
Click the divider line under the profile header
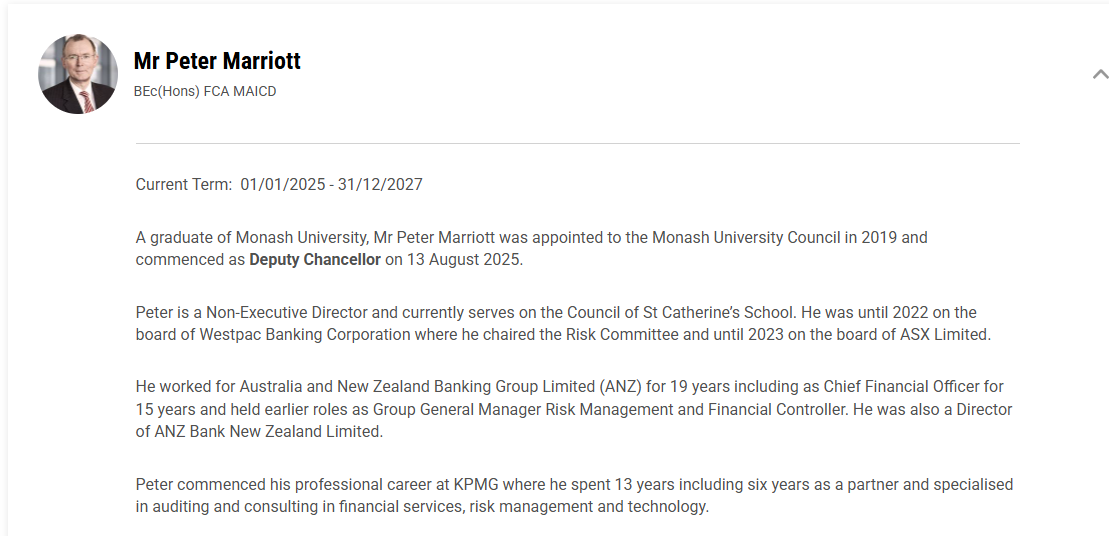pyautogui.click(x=578, y=144)
